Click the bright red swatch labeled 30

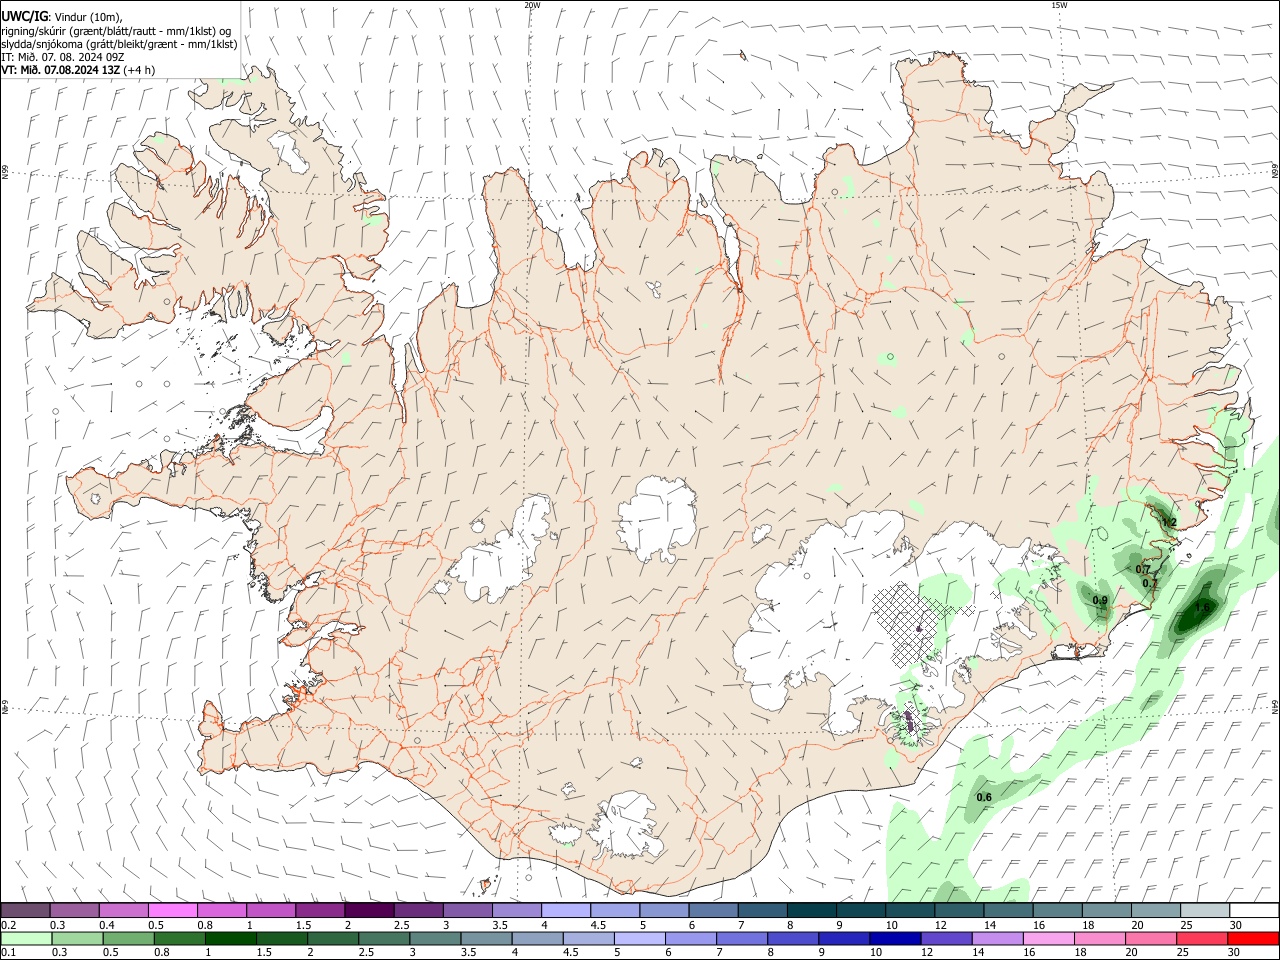click(1253, 938)
